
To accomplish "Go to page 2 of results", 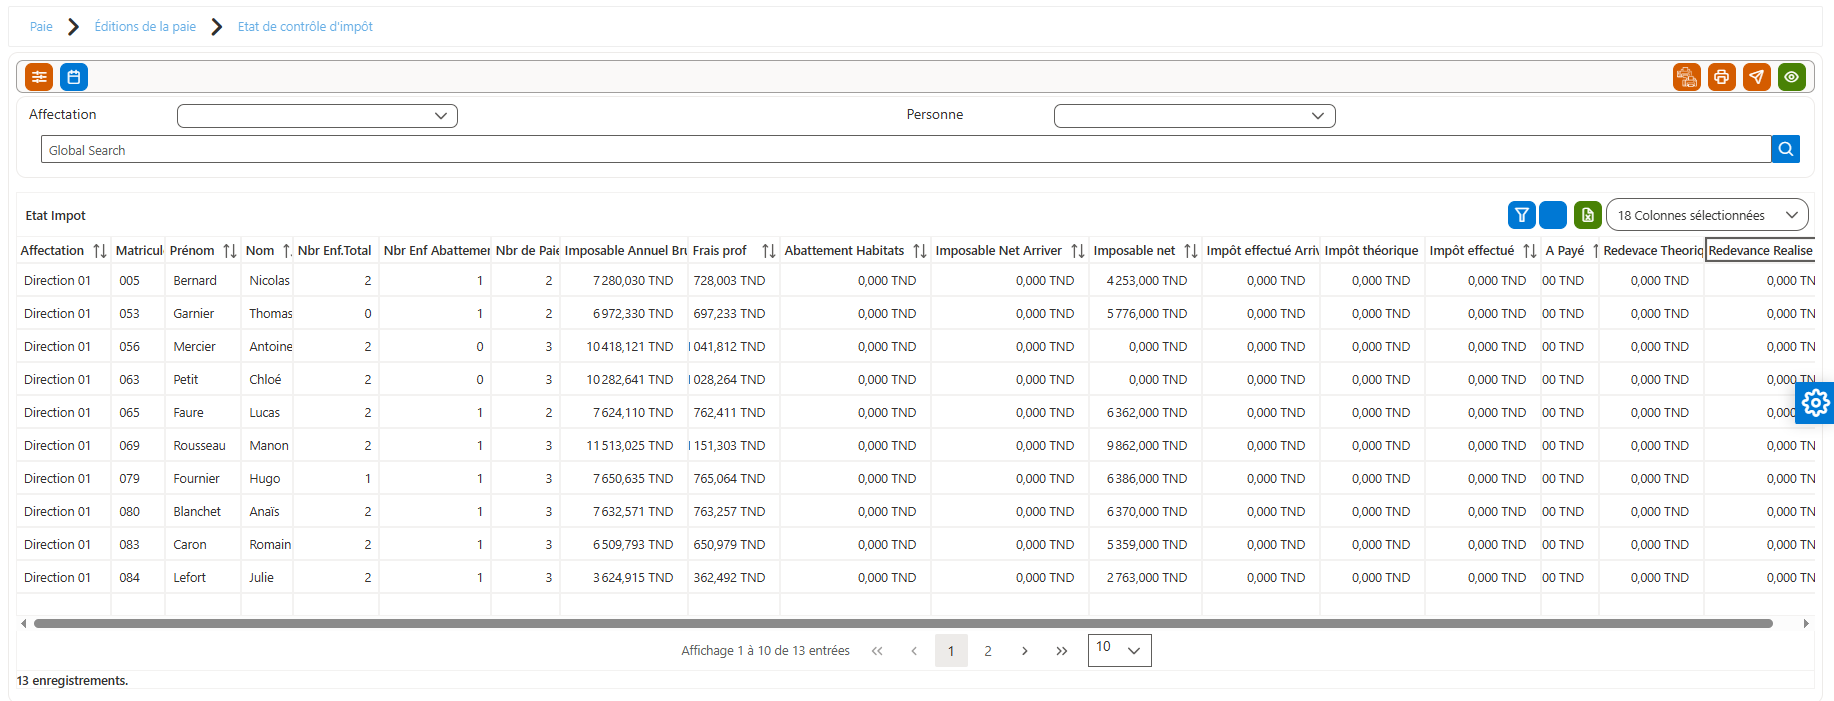I will [x=988, y=651].
